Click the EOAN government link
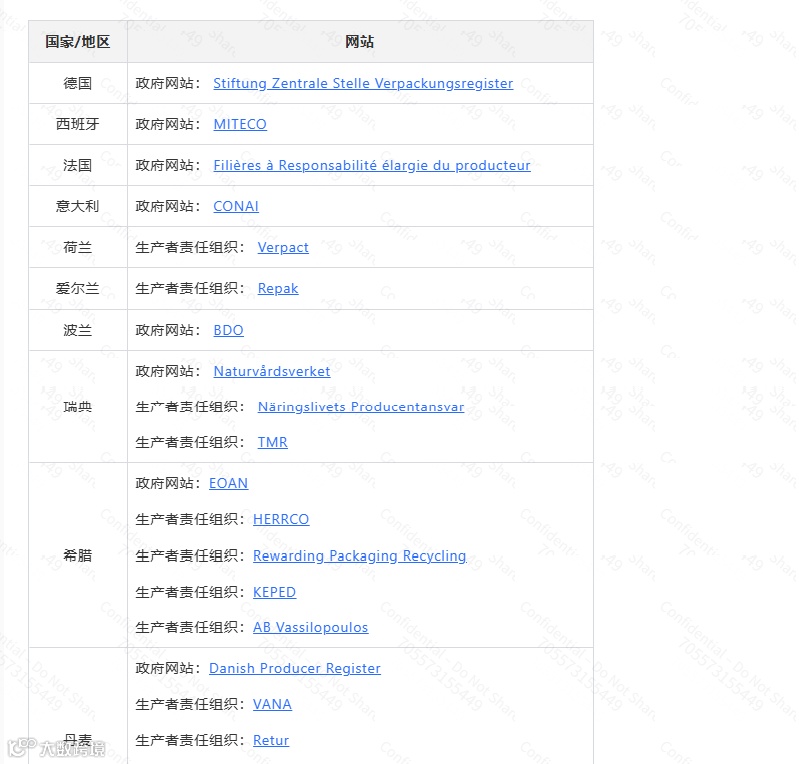 tap(228, 483)
